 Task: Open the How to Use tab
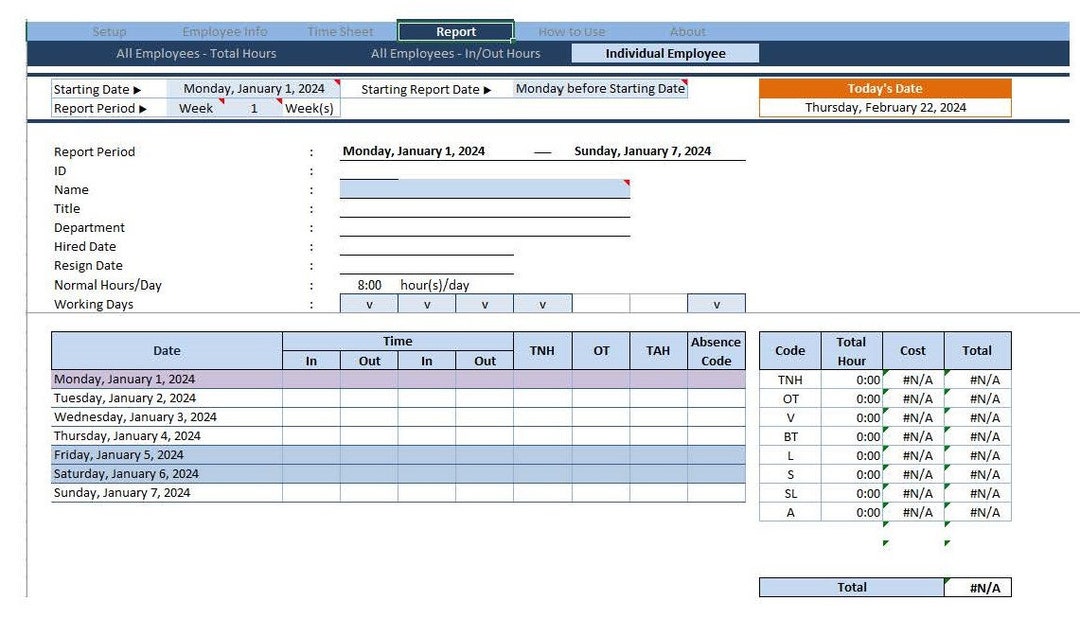pyautogui.click(x=571, y=31)
